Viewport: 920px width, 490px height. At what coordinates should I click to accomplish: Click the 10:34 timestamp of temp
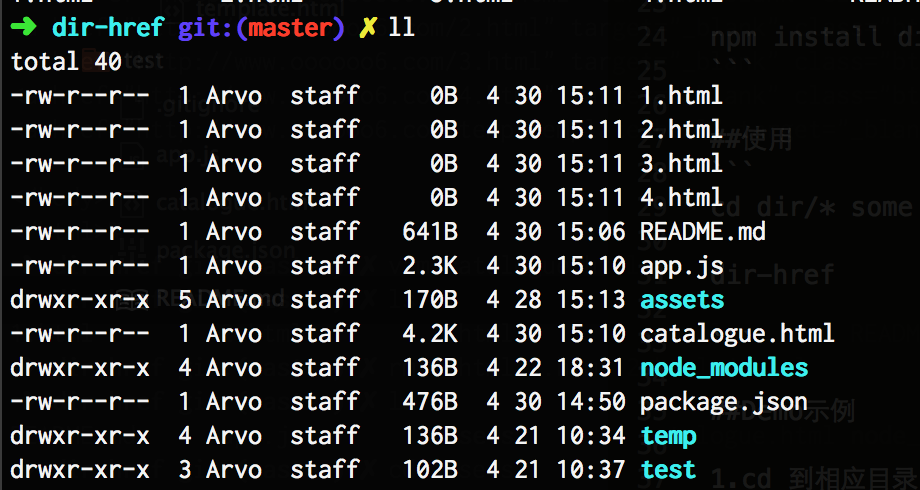click(x=591, y=435)
